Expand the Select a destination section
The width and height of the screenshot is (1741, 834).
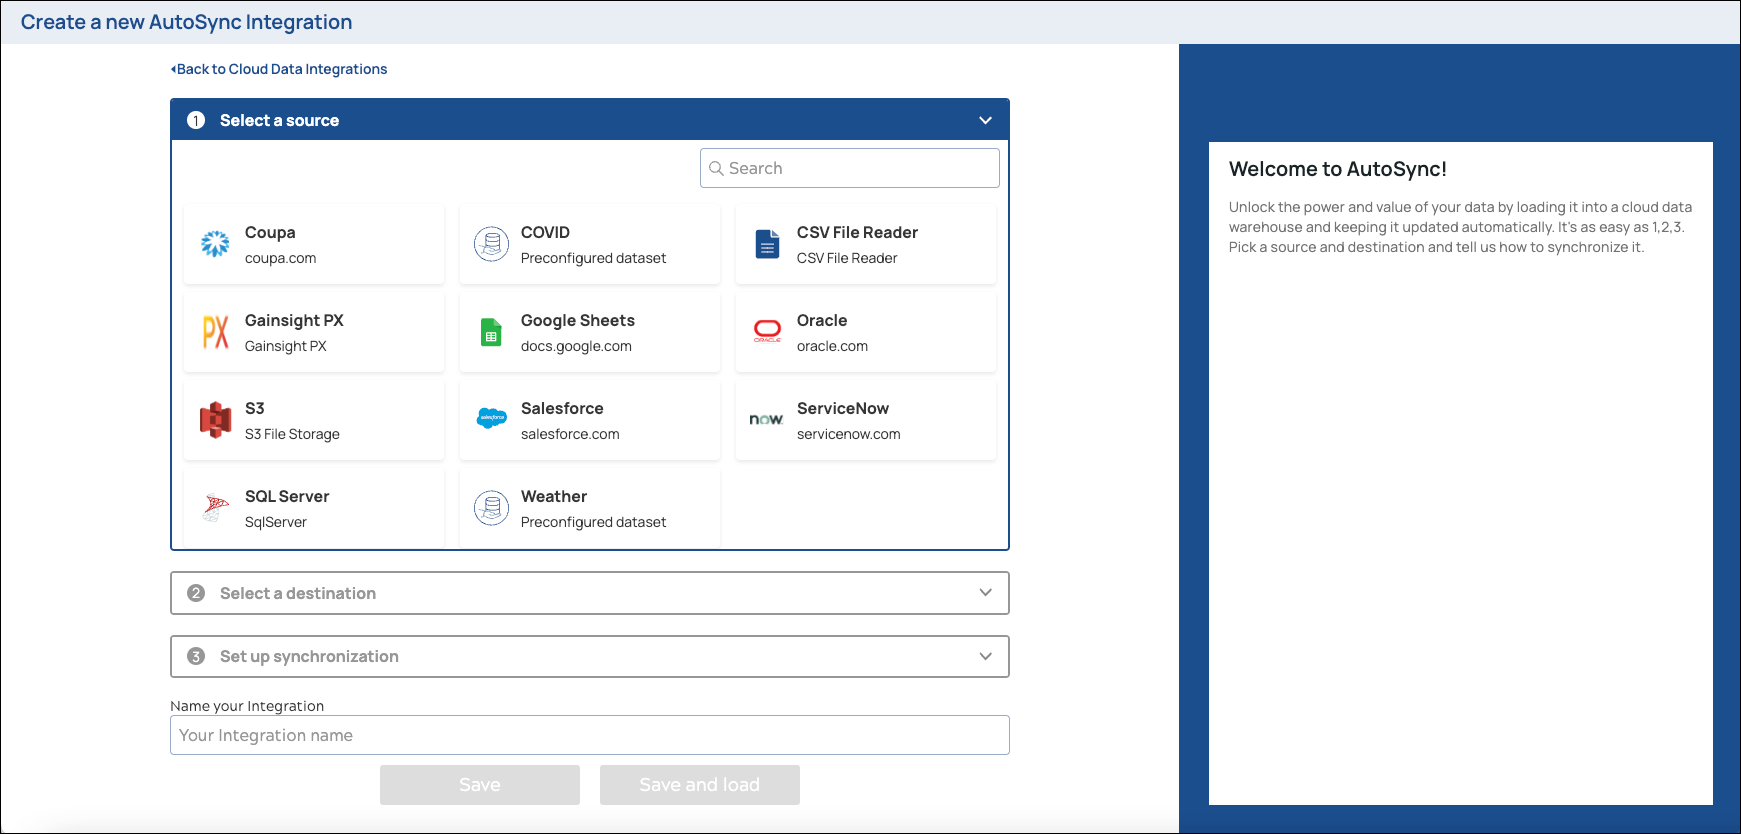point(985,593)
